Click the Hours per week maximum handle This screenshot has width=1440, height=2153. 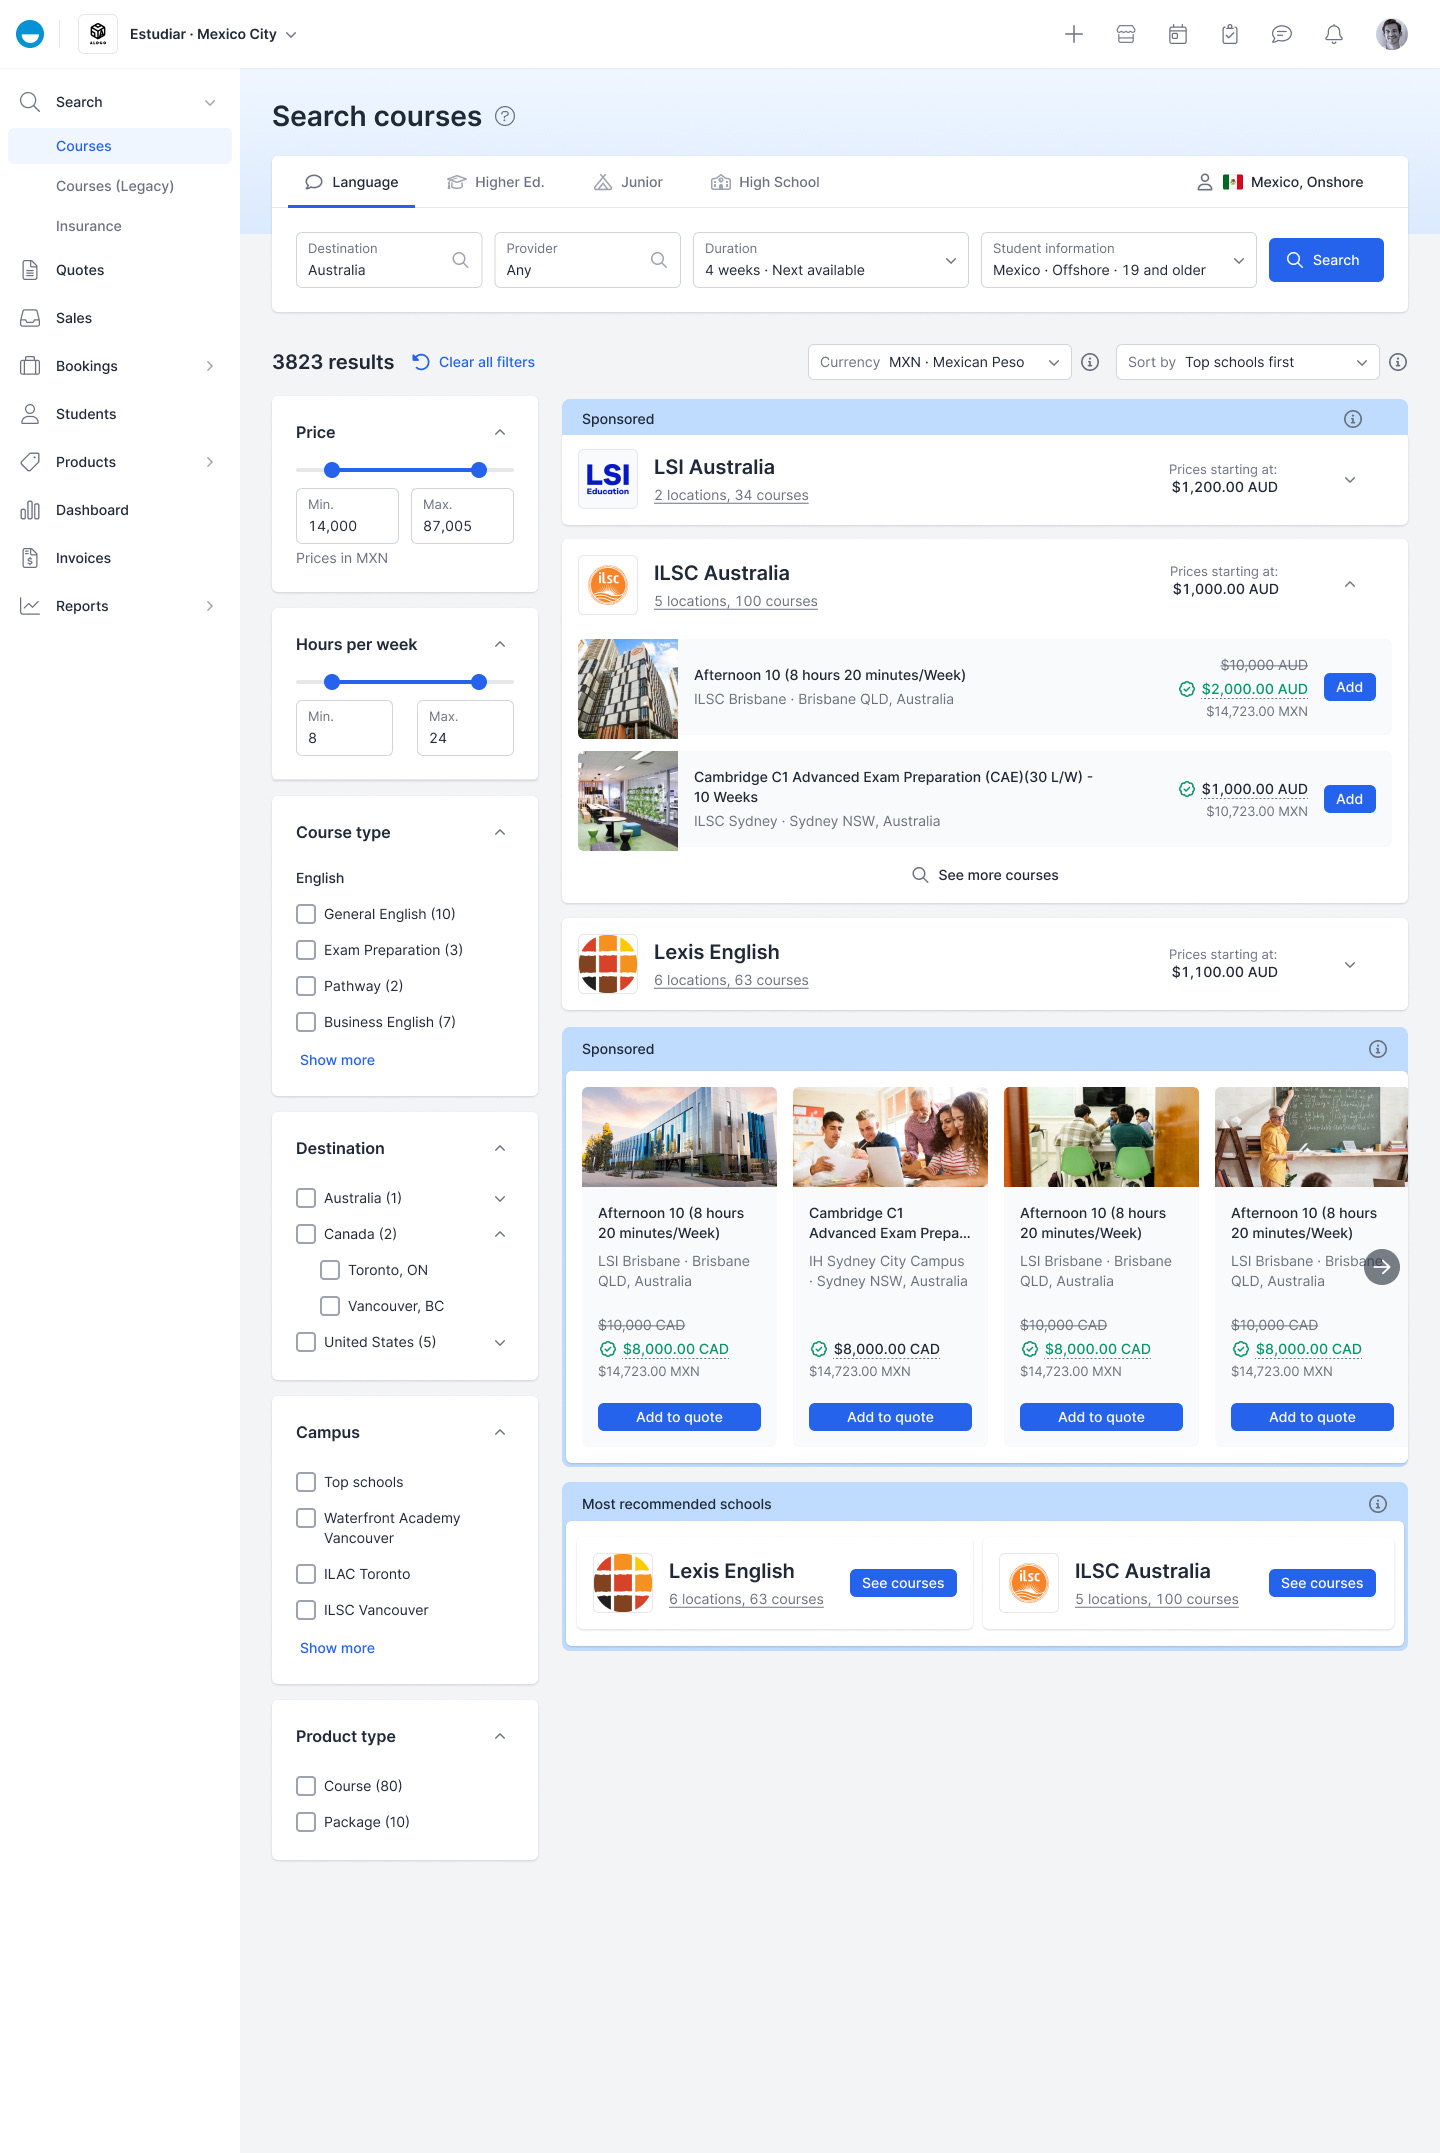pos(479,682)
